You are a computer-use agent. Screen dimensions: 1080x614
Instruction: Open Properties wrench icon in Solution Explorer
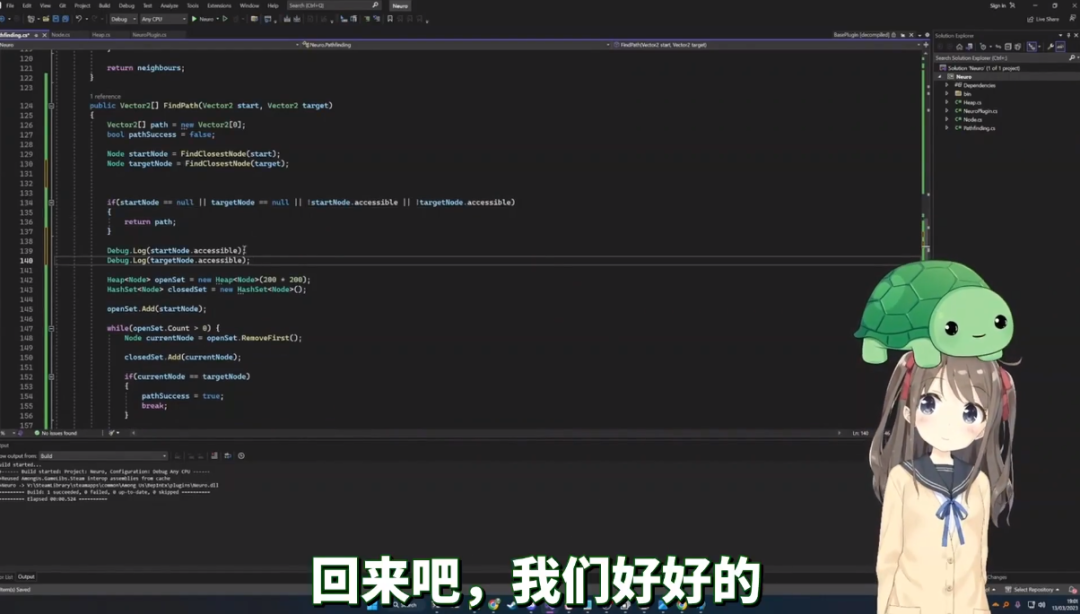coord(1050,47)
